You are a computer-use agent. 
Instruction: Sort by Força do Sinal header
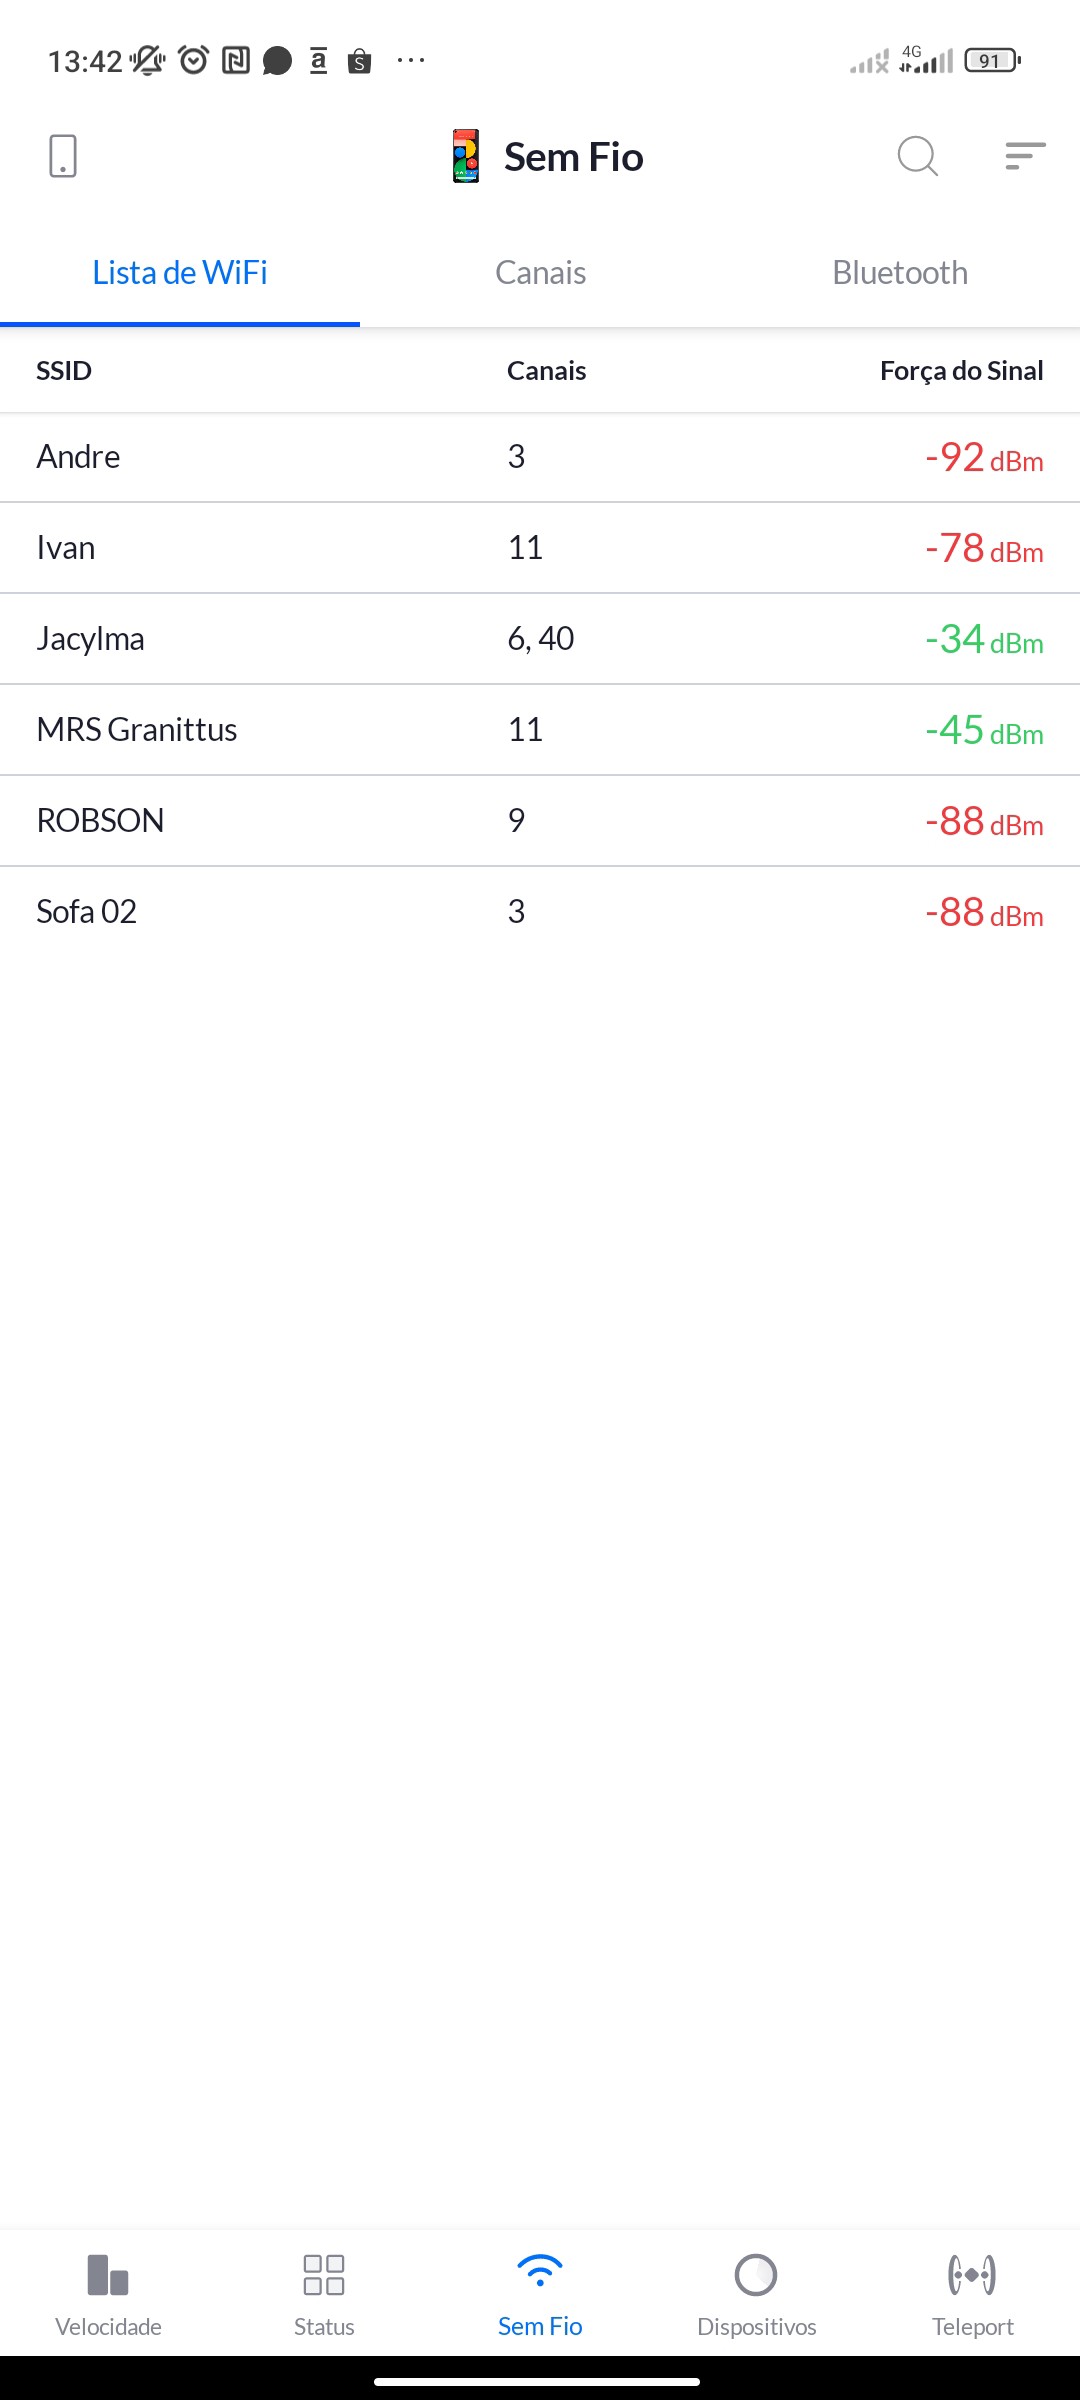pyautogui.click(x=961, y=371)
